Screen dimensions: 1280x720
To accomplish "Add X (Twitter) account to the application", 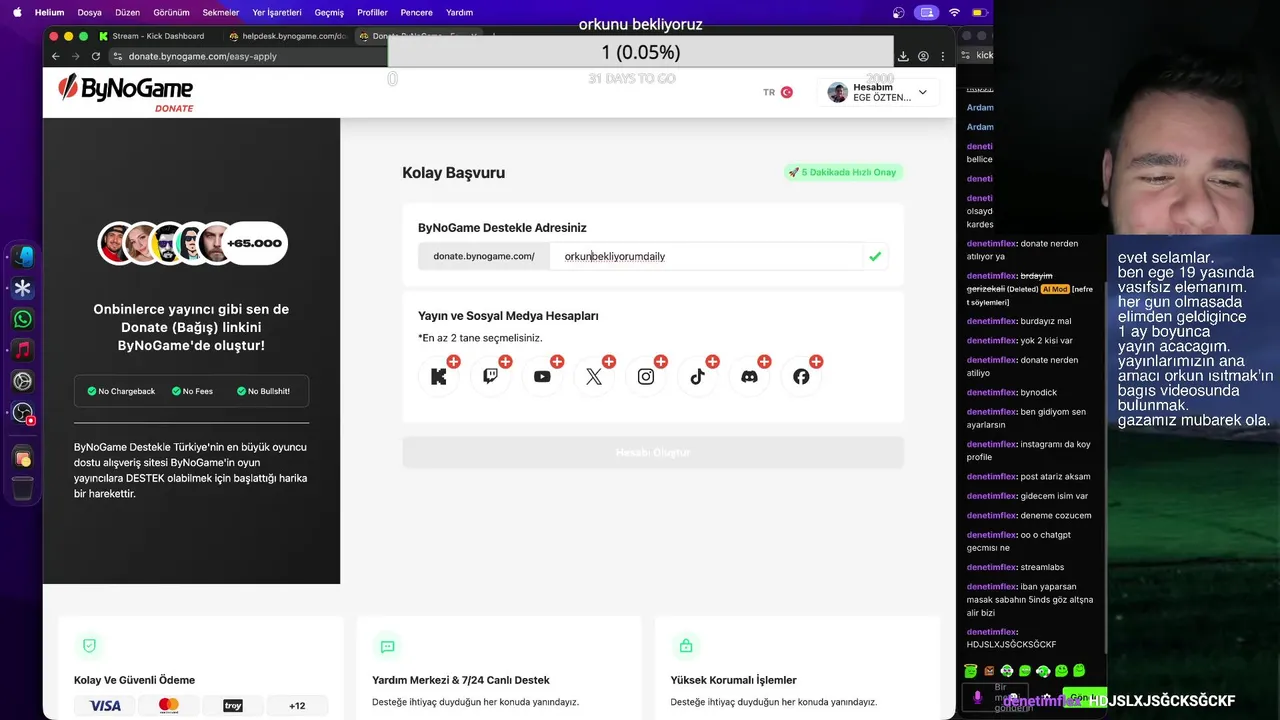I will pyautogui.click(x=594, y=376).
